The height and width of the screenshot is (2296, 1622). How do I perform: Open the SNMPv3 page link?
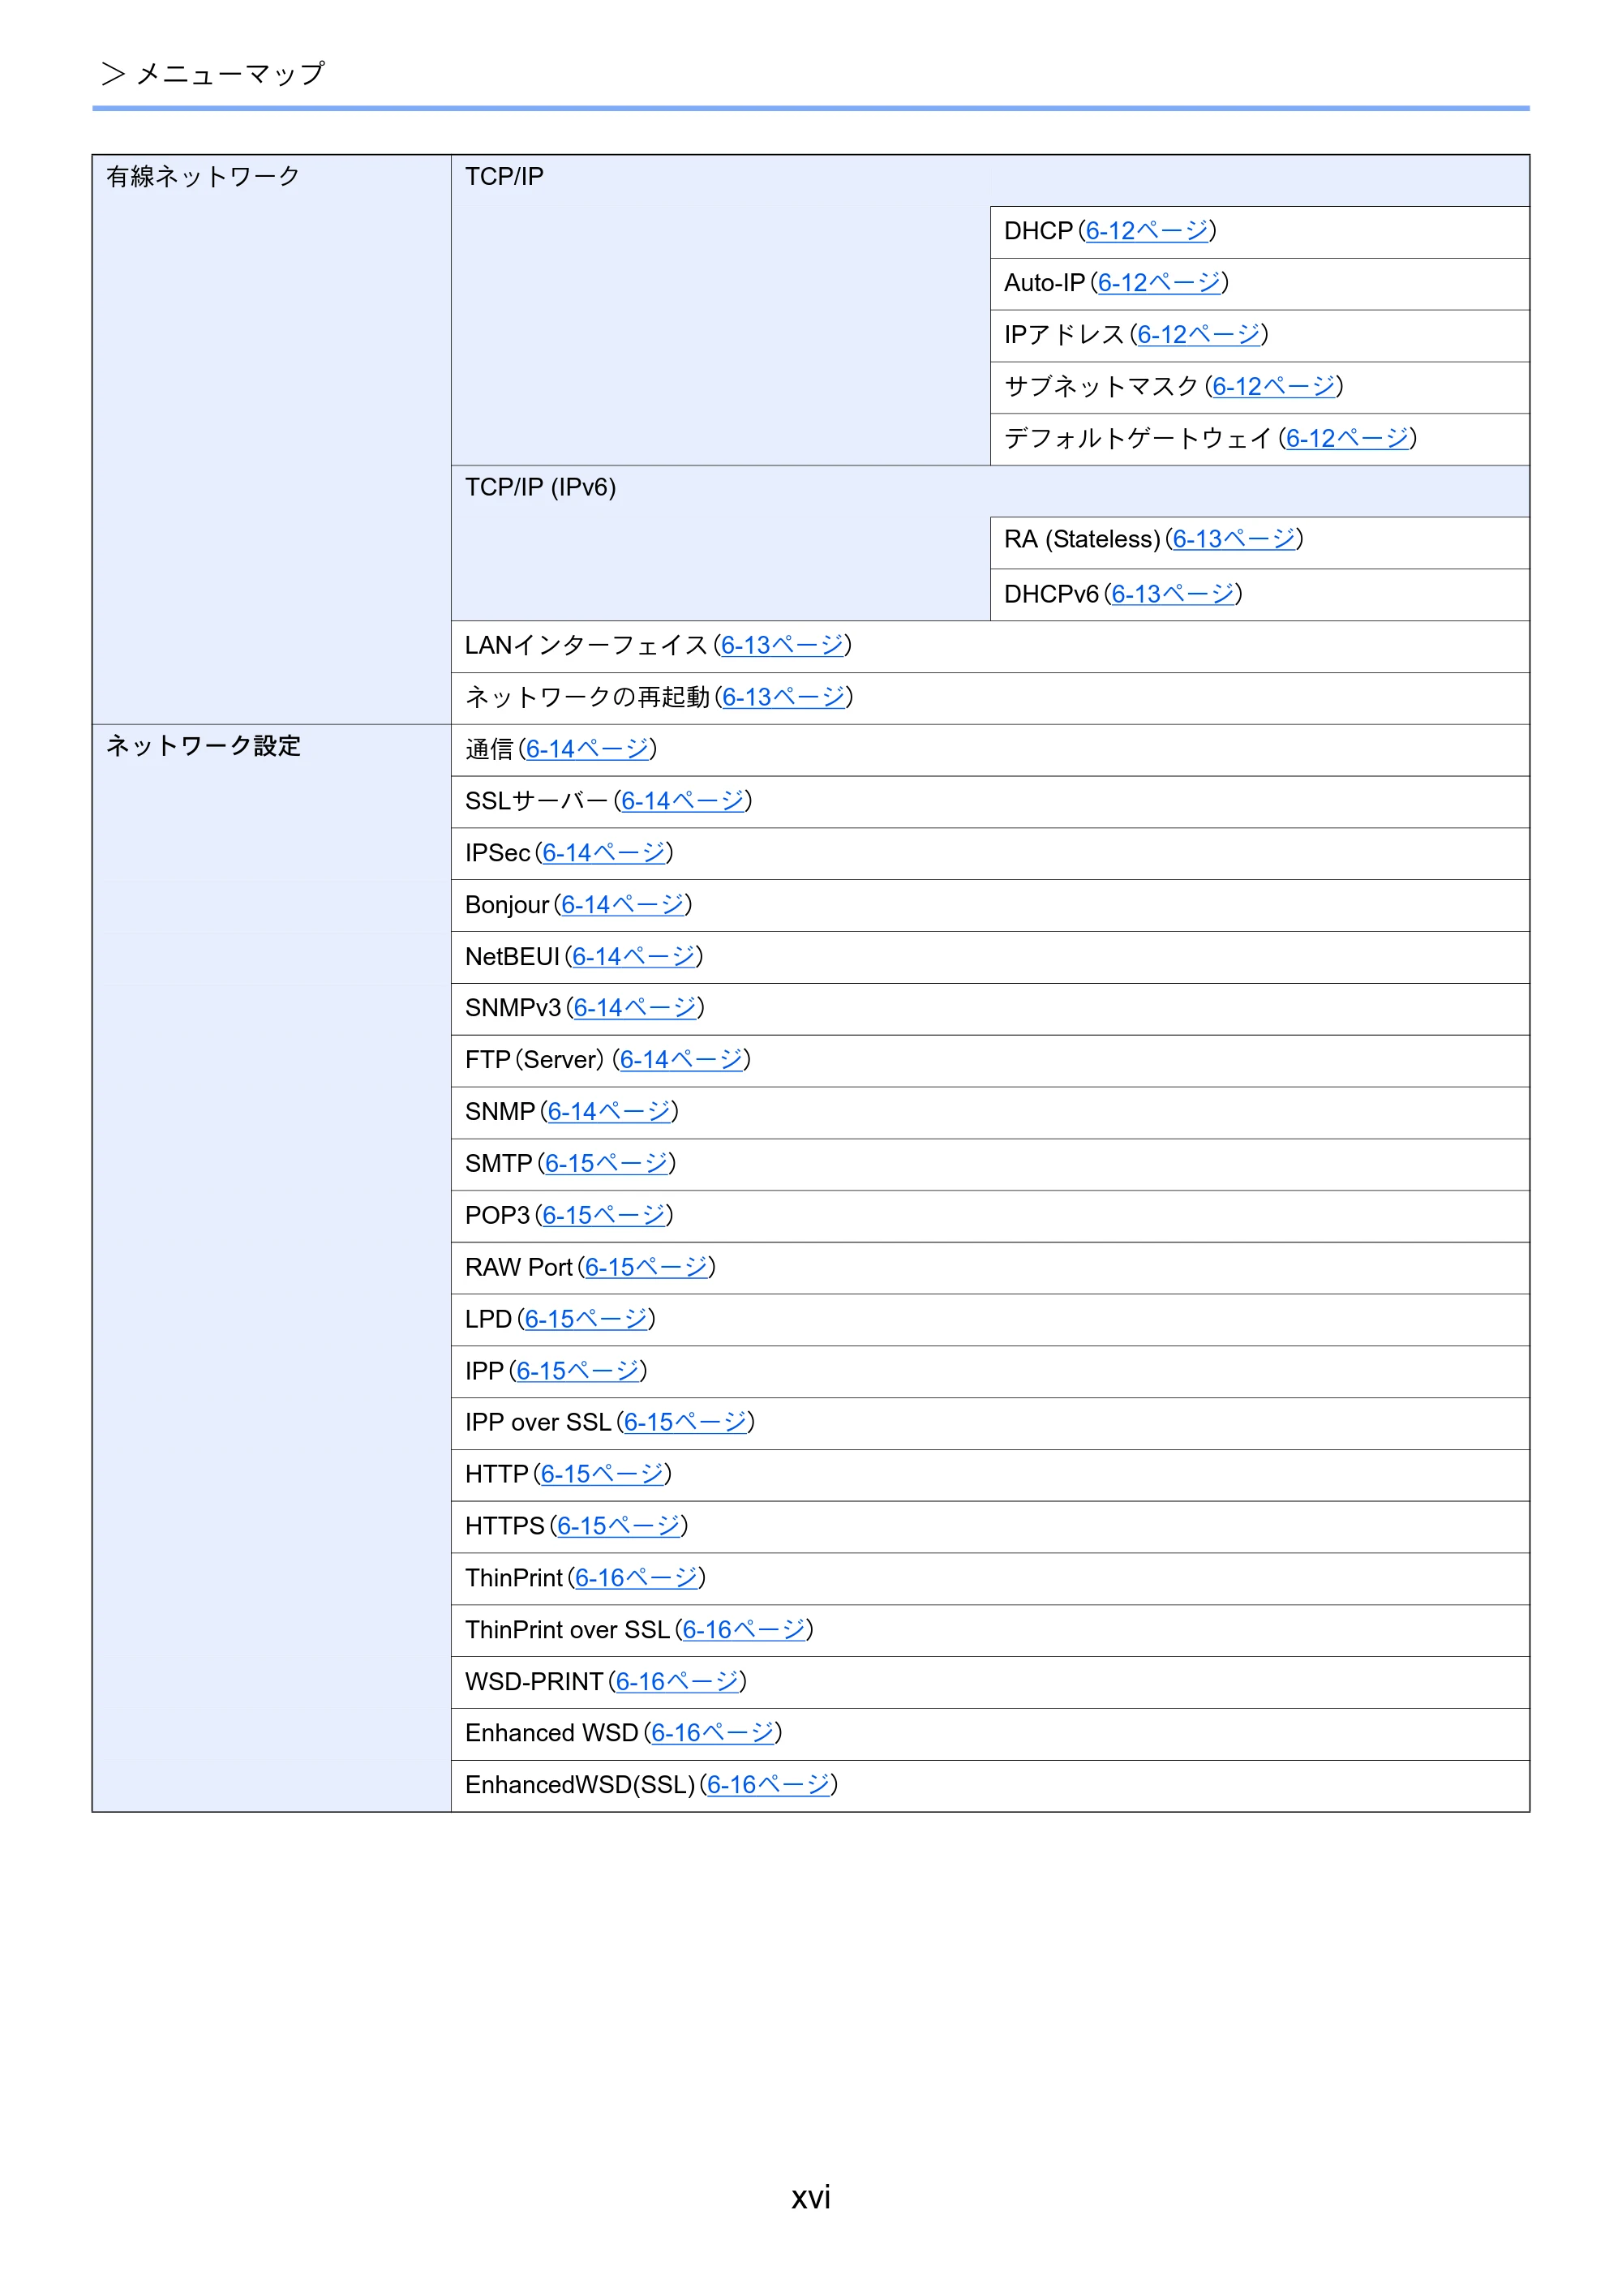click(635, 1009)
